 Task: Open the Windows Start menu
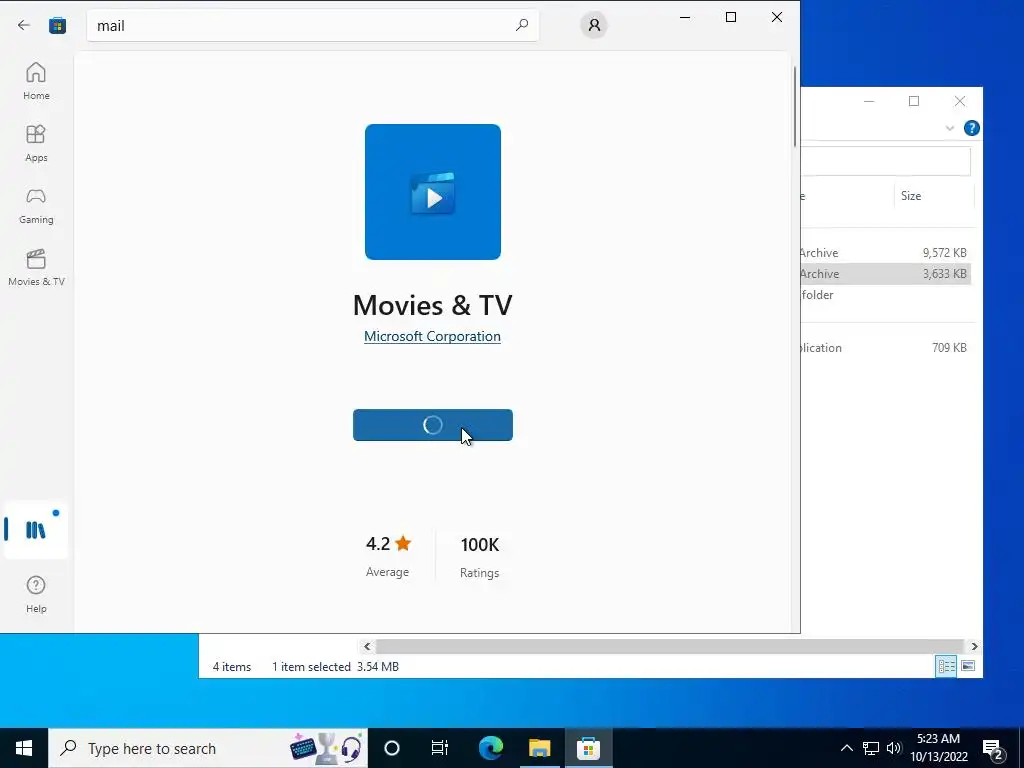click(x=24, y=748)
